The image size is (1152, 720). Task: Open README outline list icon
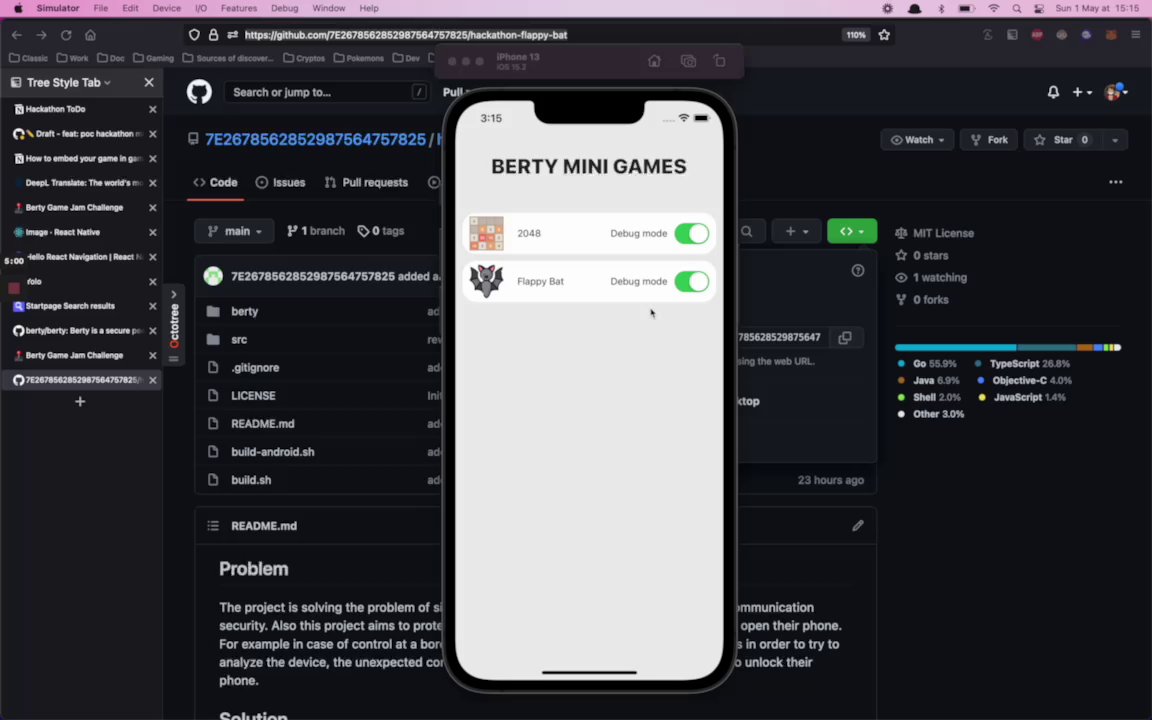213,525
